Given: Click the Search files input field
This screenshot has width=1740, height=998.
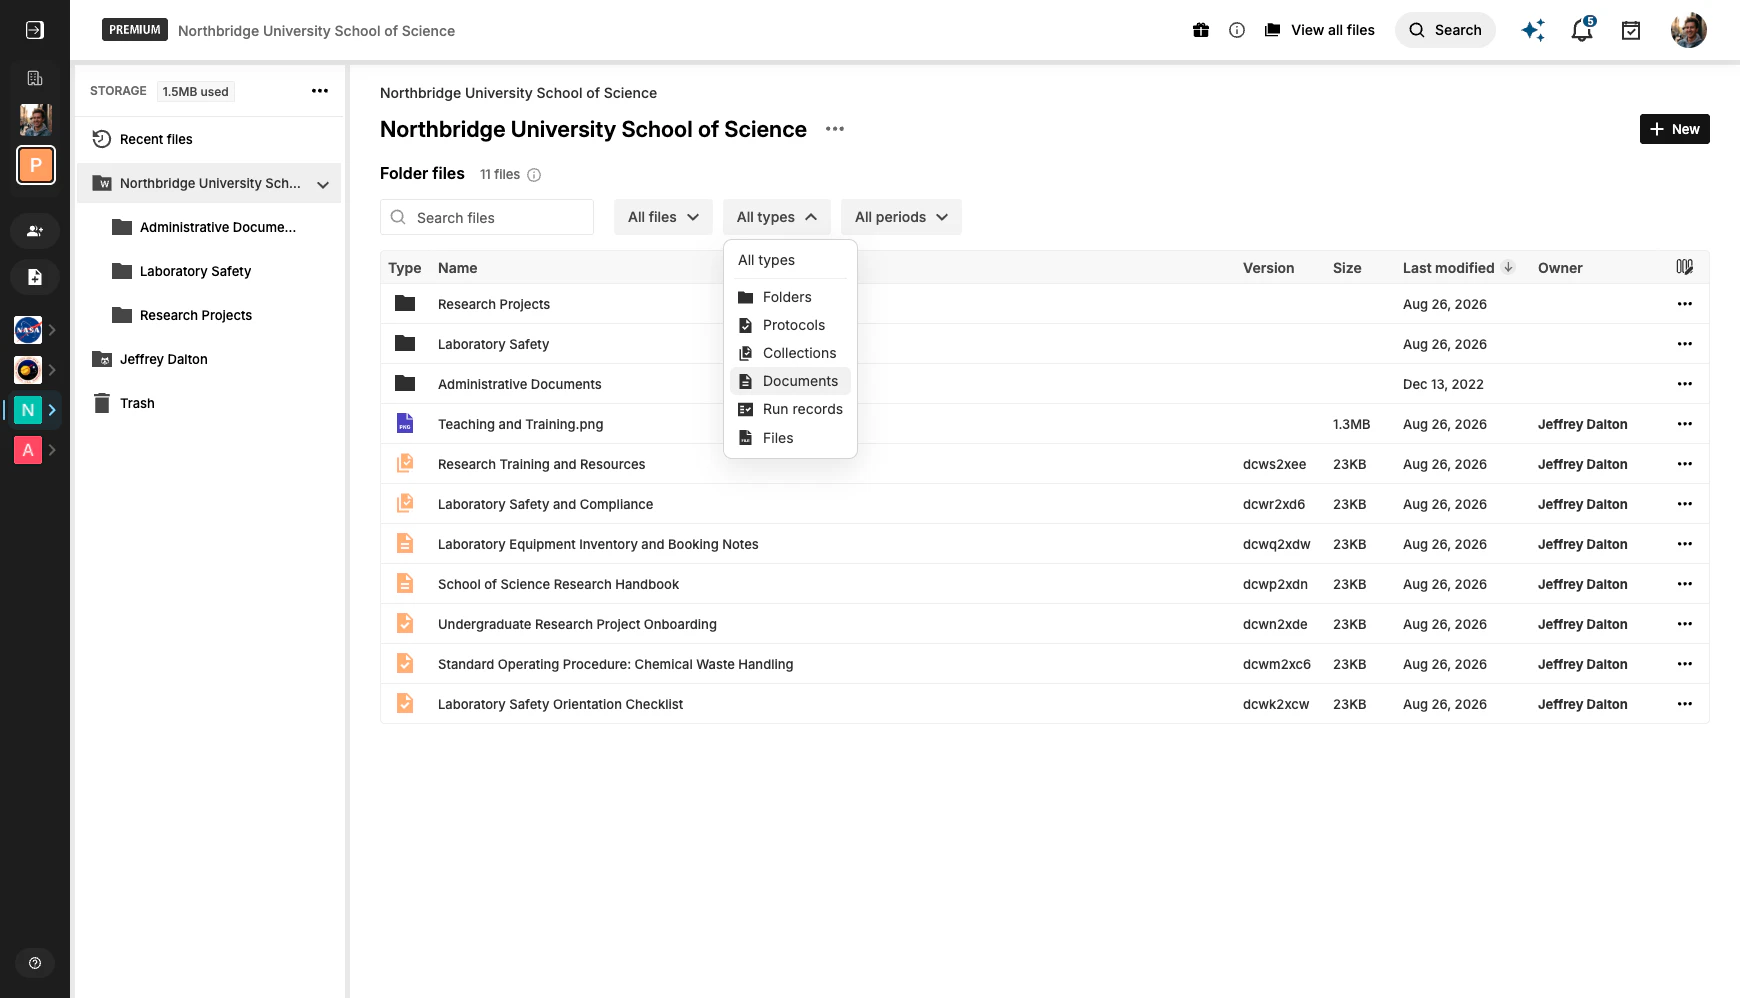Looking at the screenshot, I should pyautogui.click(x=487, y=217).
